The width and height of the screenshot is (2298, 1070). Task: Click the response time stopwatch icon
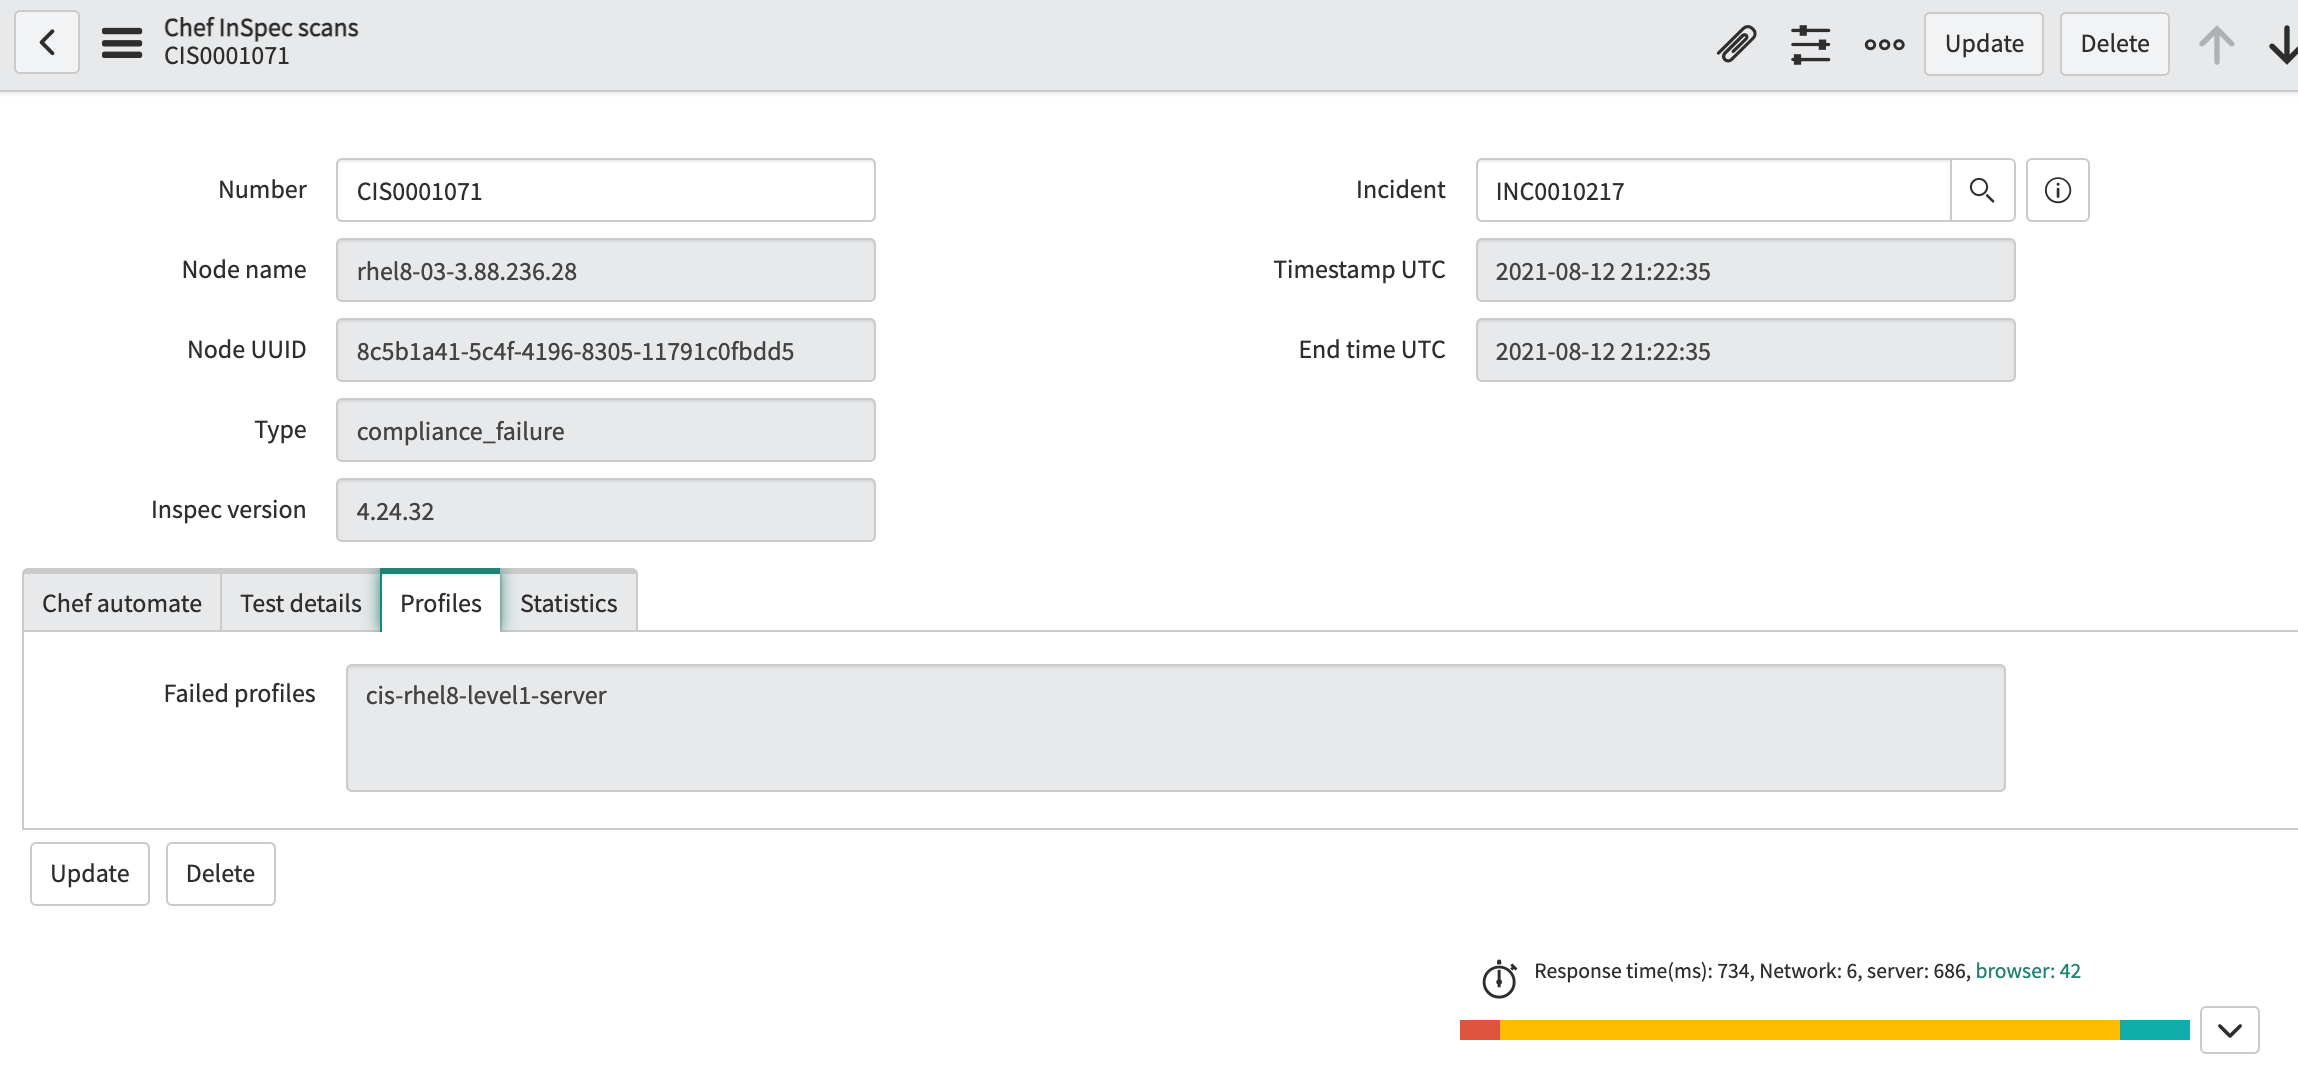[x=1499, y=979]
